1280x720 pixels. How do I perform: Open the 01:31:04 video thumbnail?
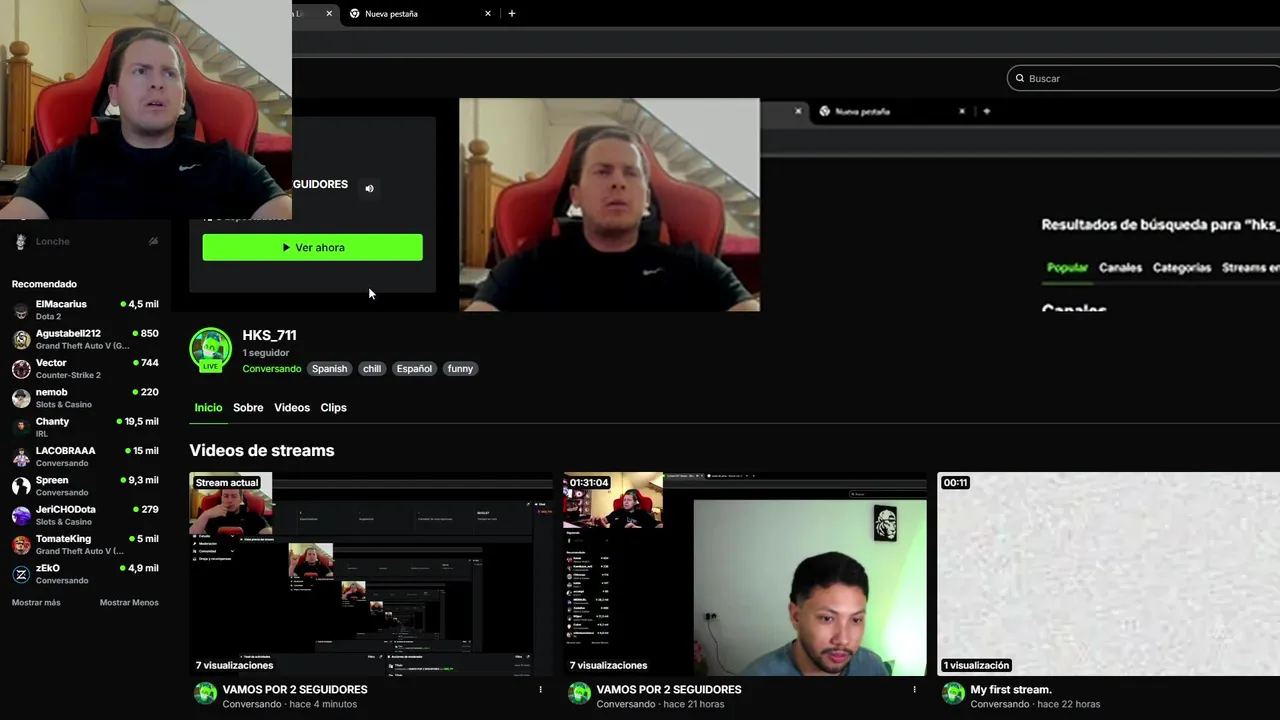click(745, 574)
